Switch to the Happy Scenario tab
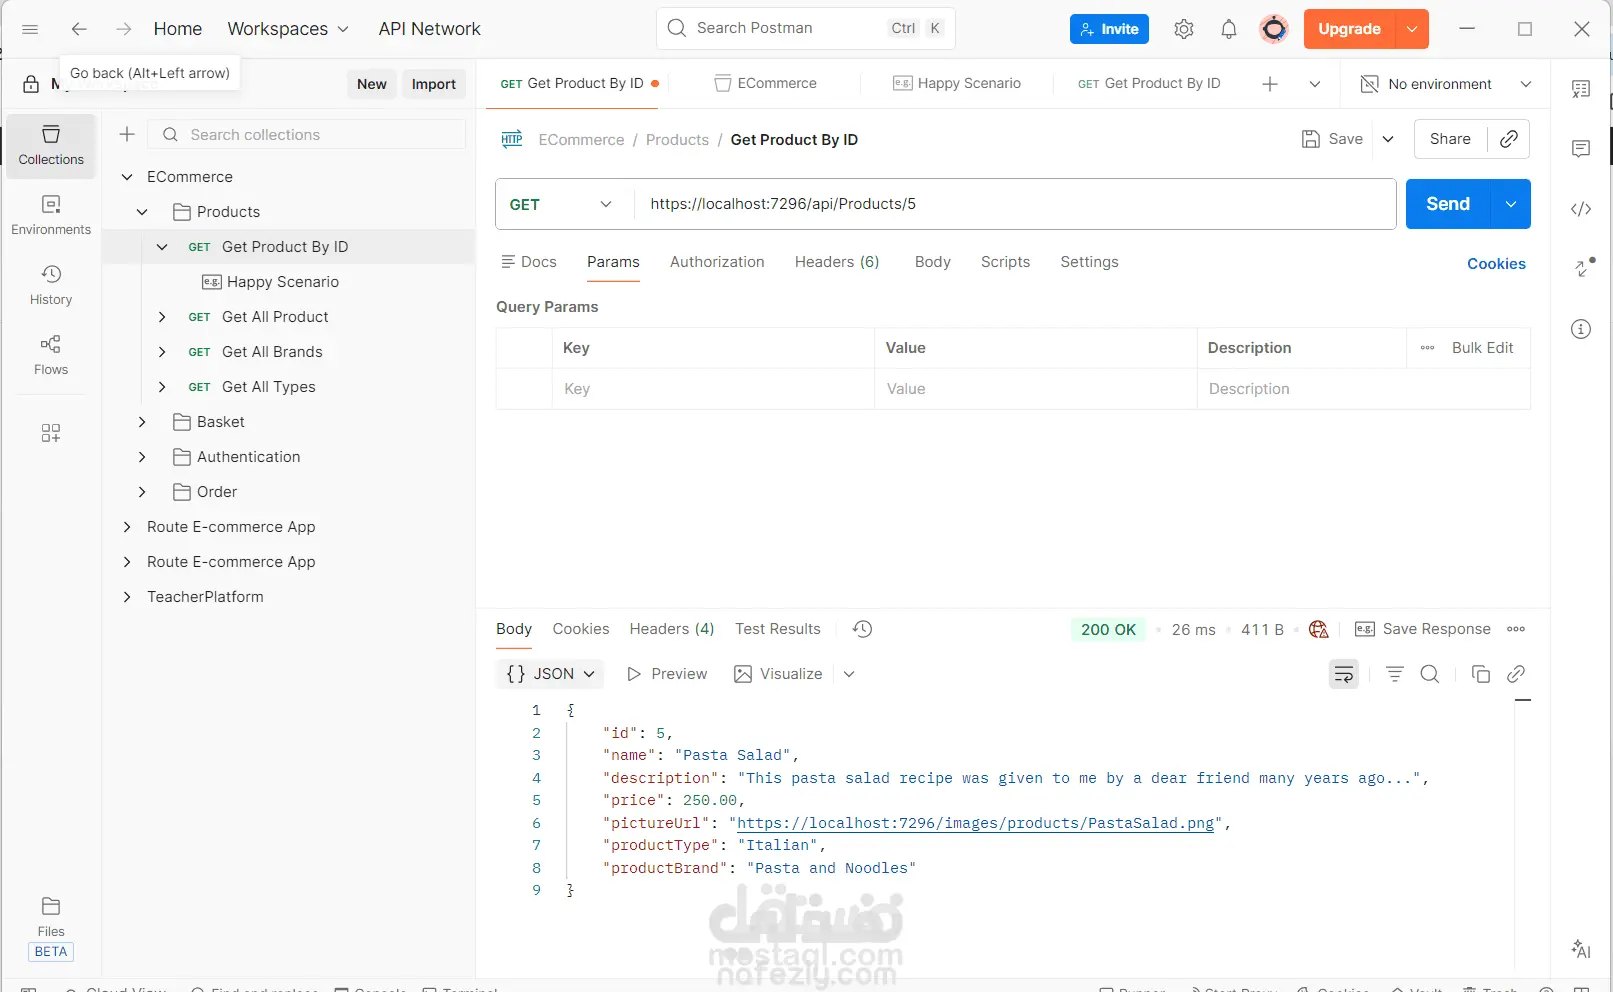This screenshot has width=1613, height=992. [x=957, y=84]
